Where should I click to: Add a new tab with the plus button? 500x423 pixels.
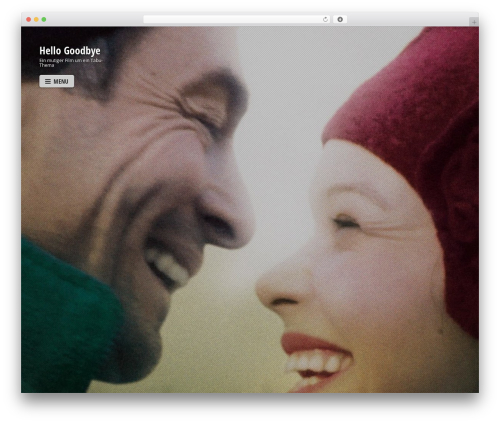click(474, 22)
